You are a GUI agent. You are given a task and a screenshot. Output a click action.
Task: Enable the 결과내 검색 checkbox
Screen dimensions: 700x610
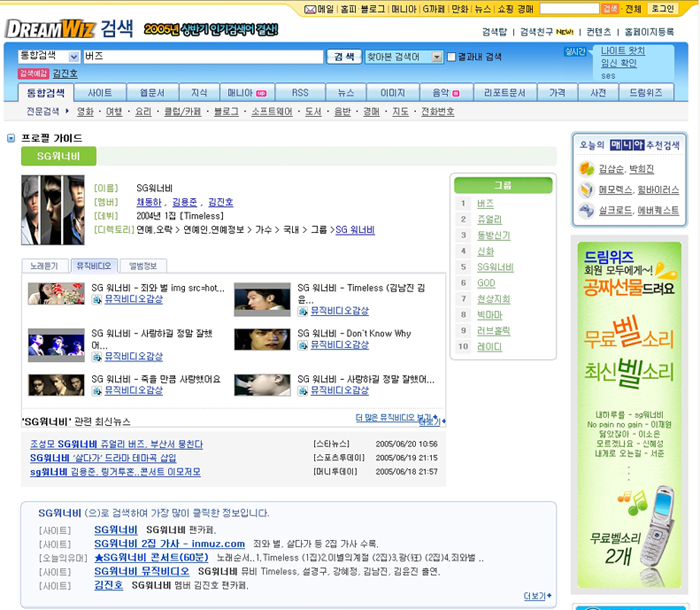coord(451,57)
